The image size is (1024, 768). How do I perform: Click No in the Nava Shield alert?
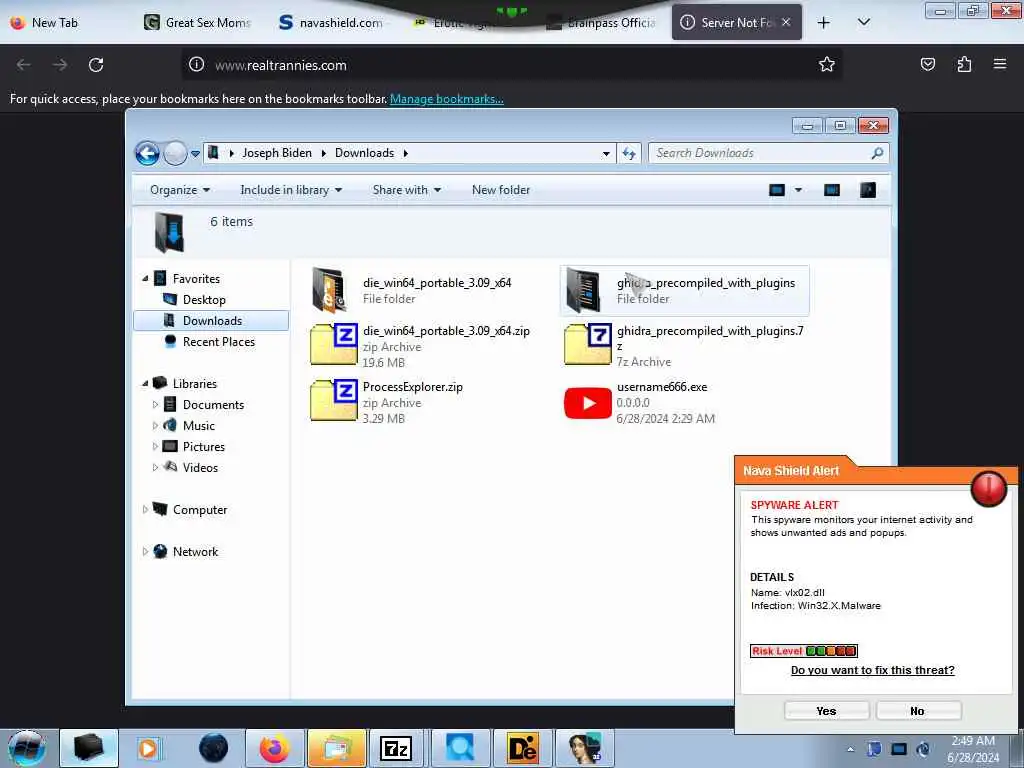(x=918, y=711)
